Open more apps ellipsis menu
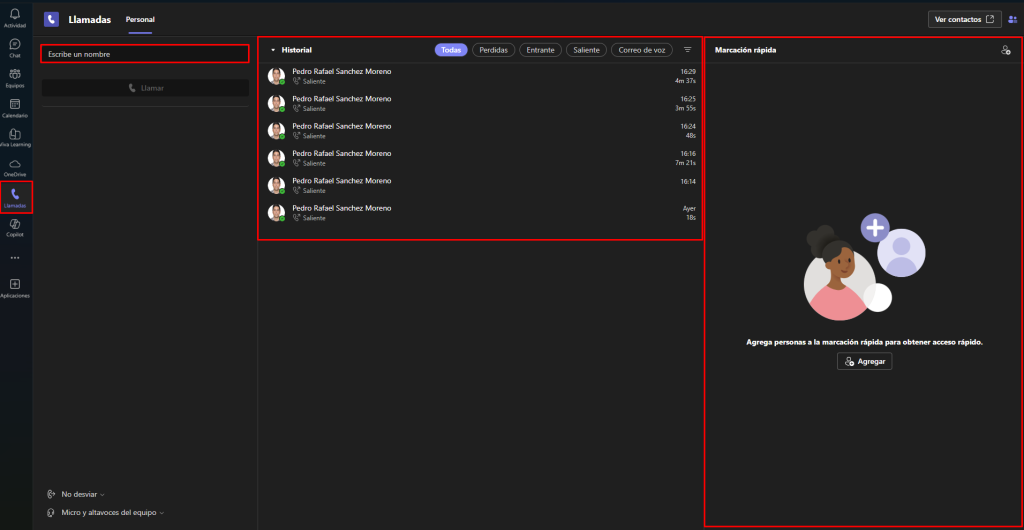This screenshot has width=1024, height=530. (x=15, y=257)
